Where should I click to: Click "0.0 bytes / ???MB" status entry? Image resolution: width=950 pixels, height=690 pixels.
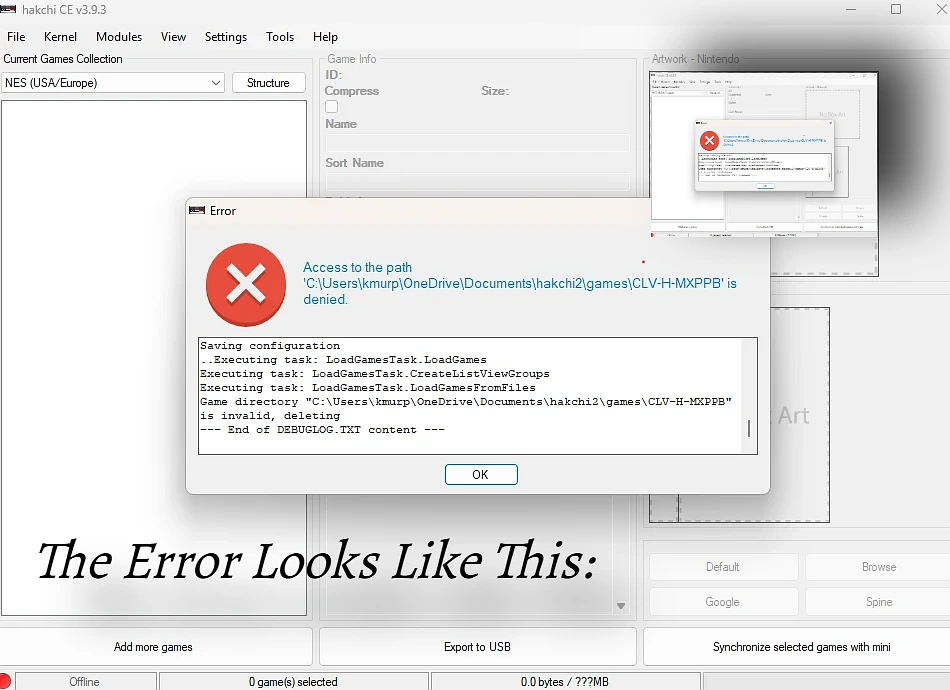click(565, 682)
